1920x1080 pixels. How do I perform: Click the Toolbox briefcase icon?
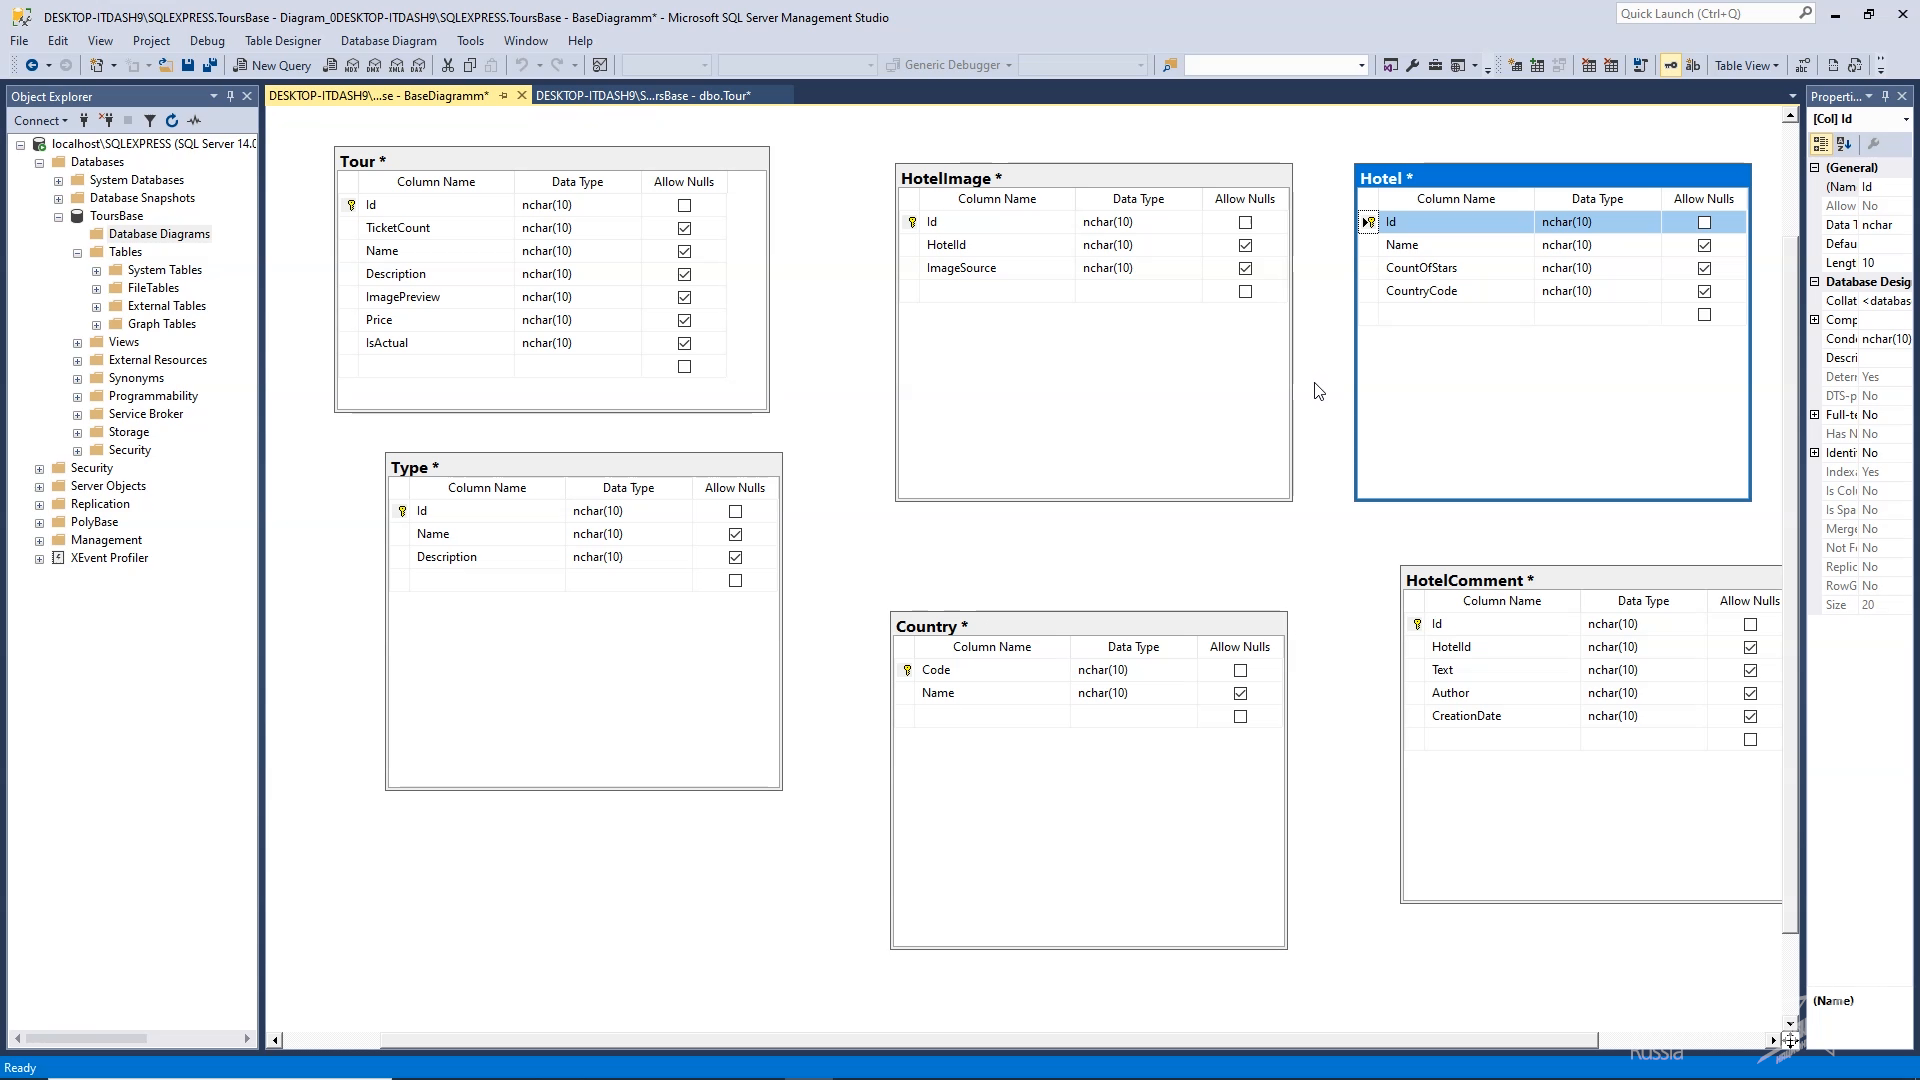click(x=1435, y=65)
